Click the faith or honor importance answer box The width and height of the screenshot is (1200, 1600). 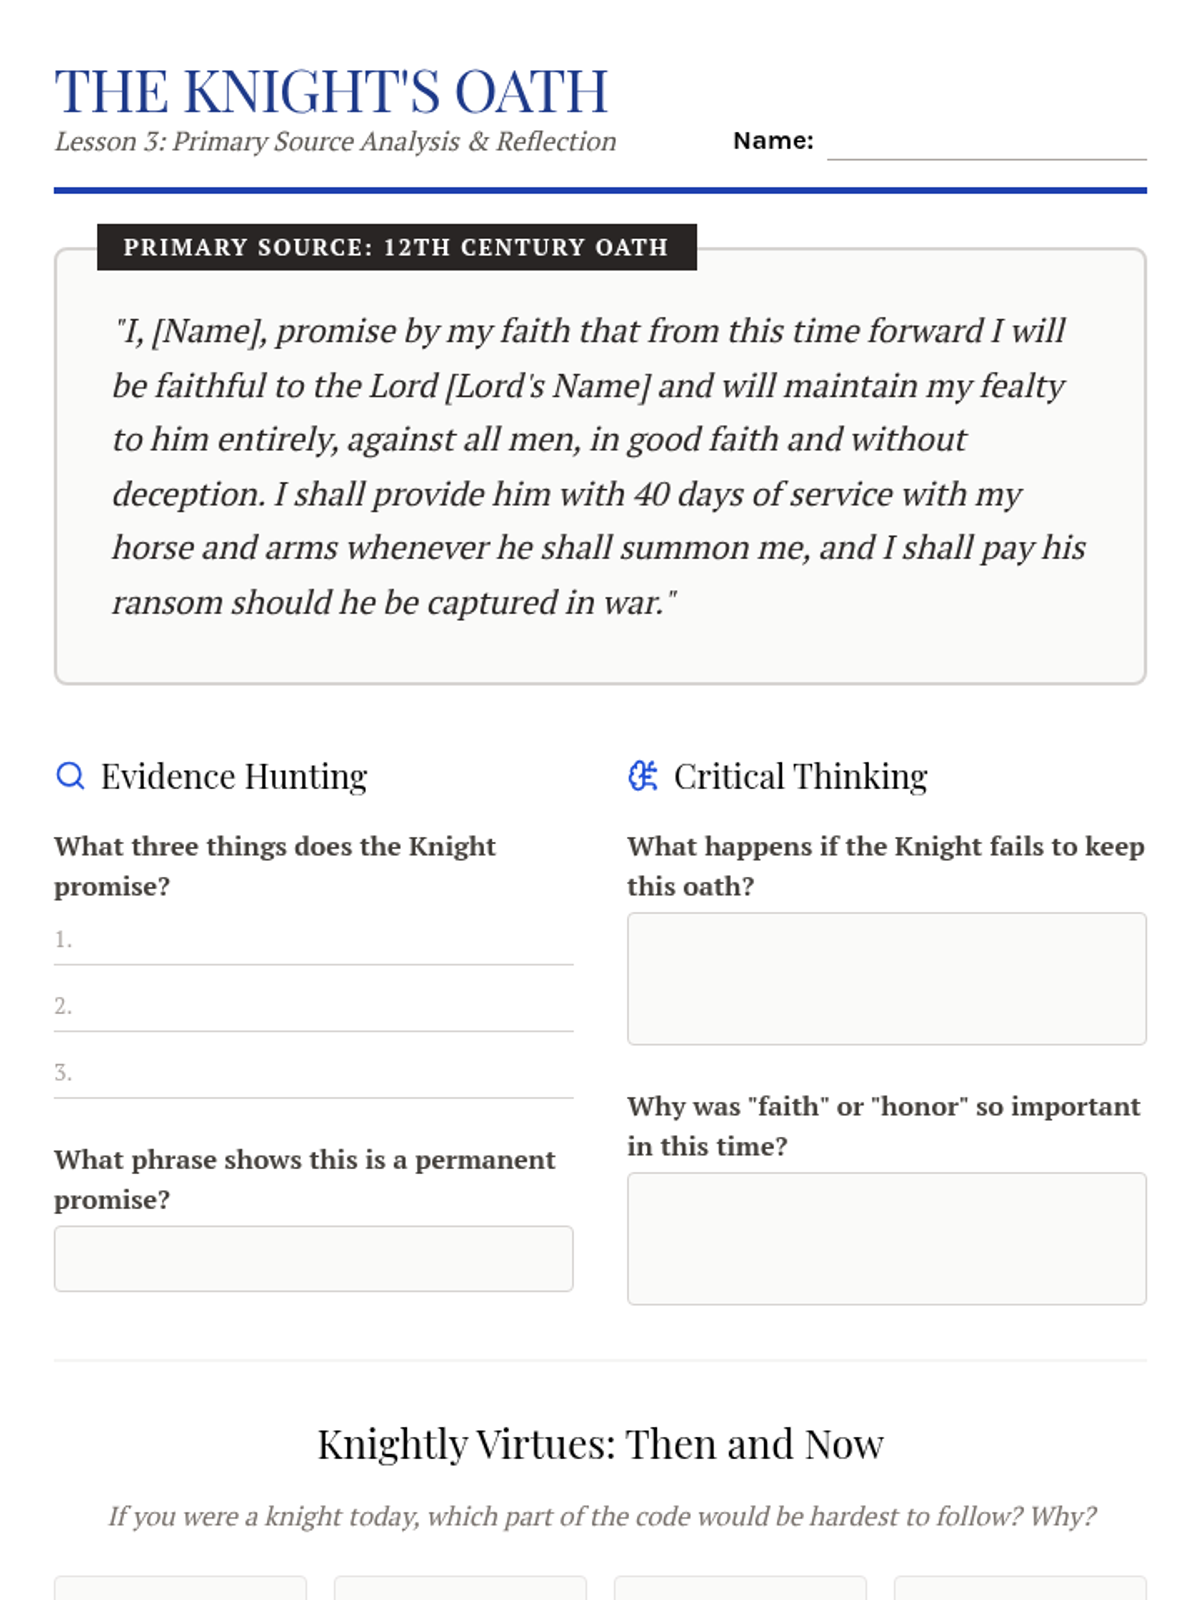886,1239
